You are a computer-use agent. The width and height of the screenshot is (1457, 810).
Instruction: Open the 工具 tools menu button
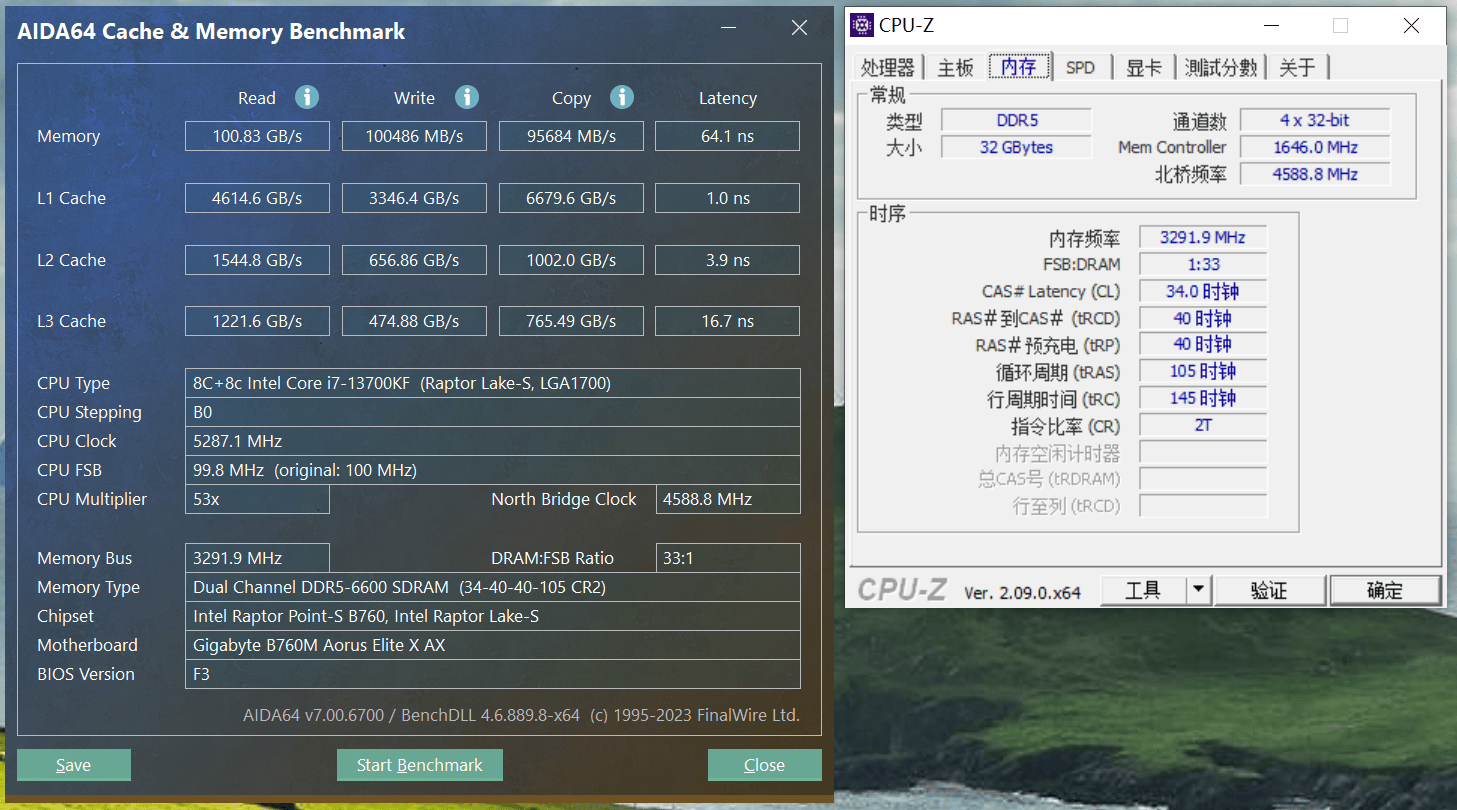click(1145, 590)
